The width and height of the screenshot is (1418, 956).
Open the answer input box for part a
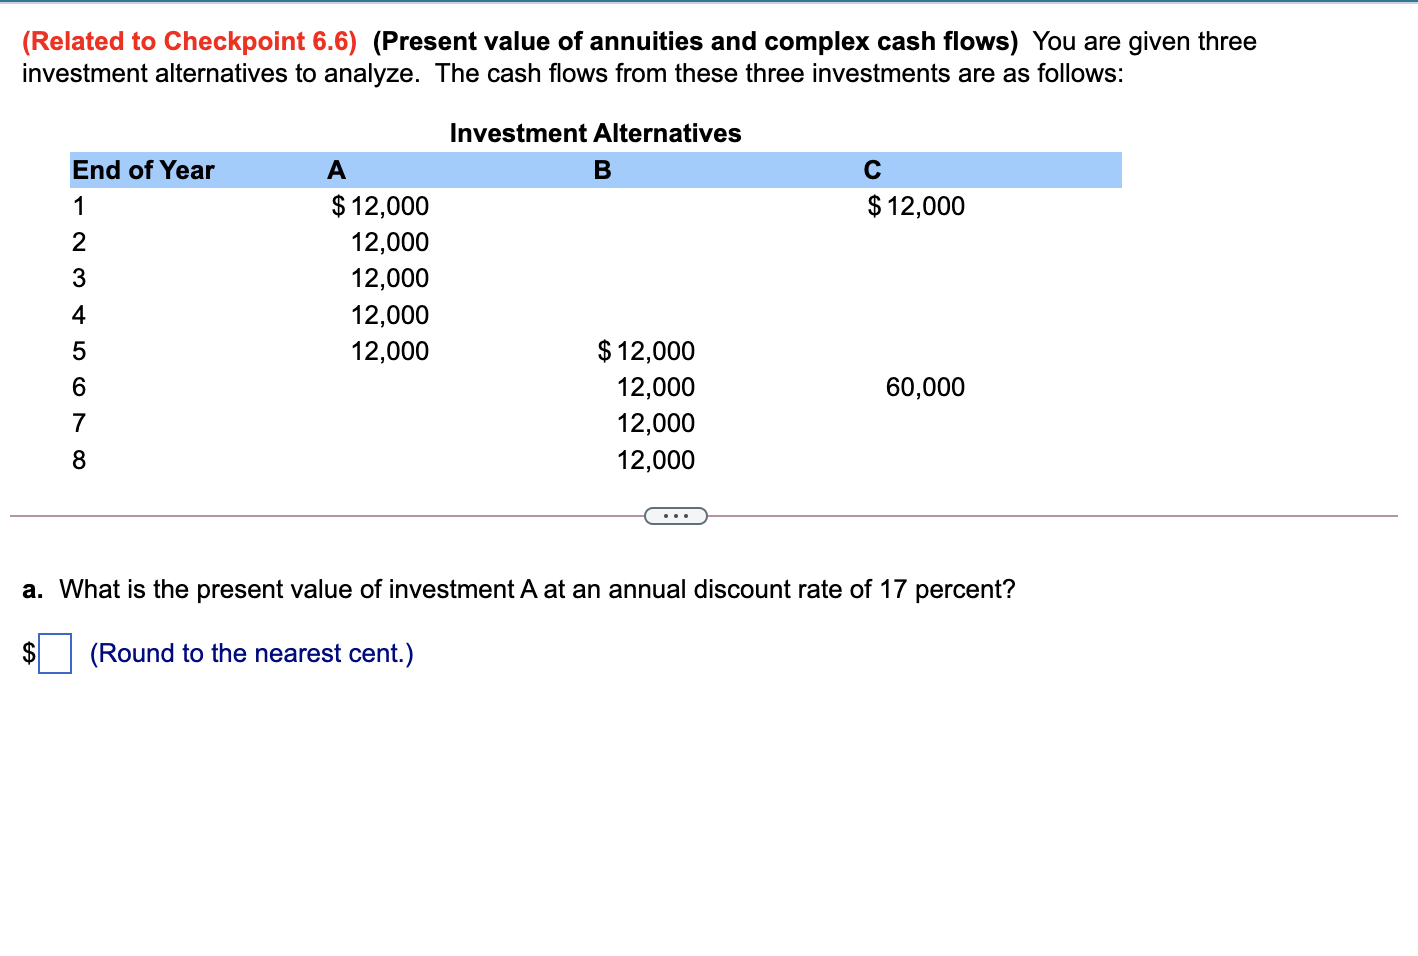[55, 653]
